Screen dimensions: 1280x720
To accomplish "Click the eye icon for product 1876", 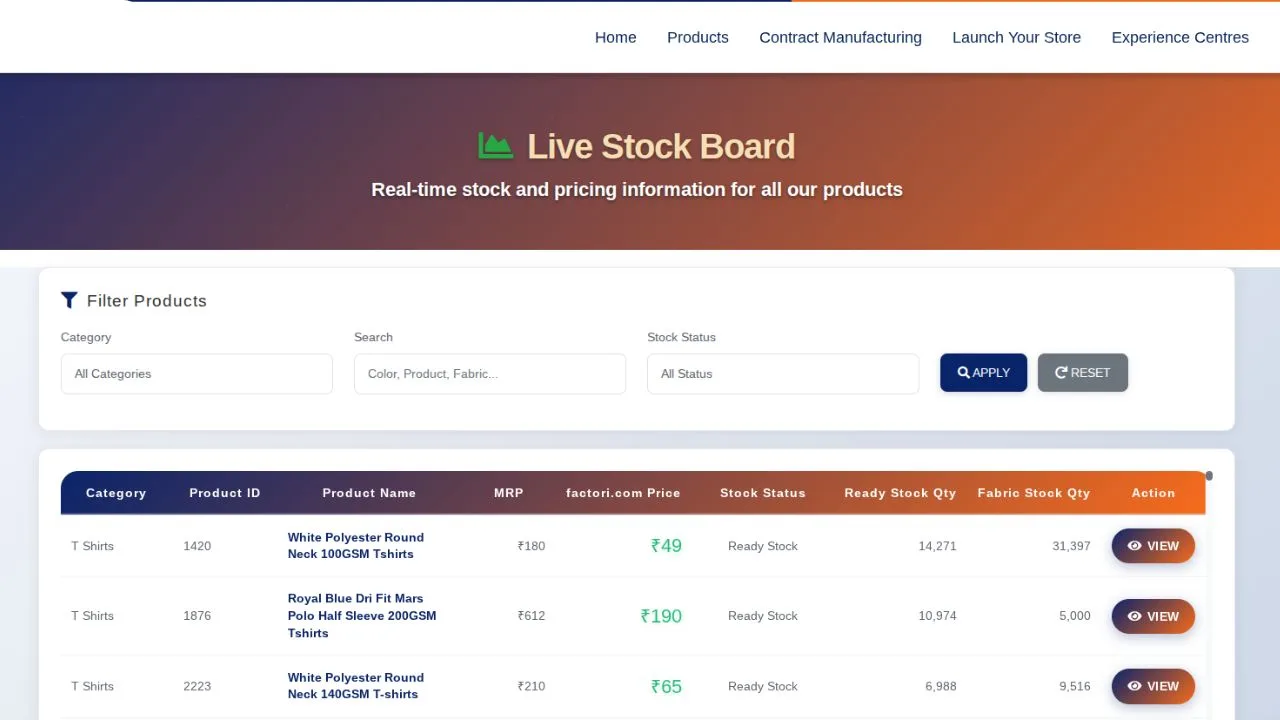I will pos(1134,616).
